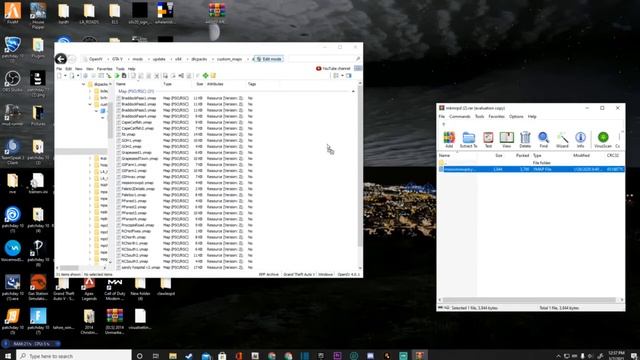Click the Add button in WinRAR toolbar

[449, 139]
